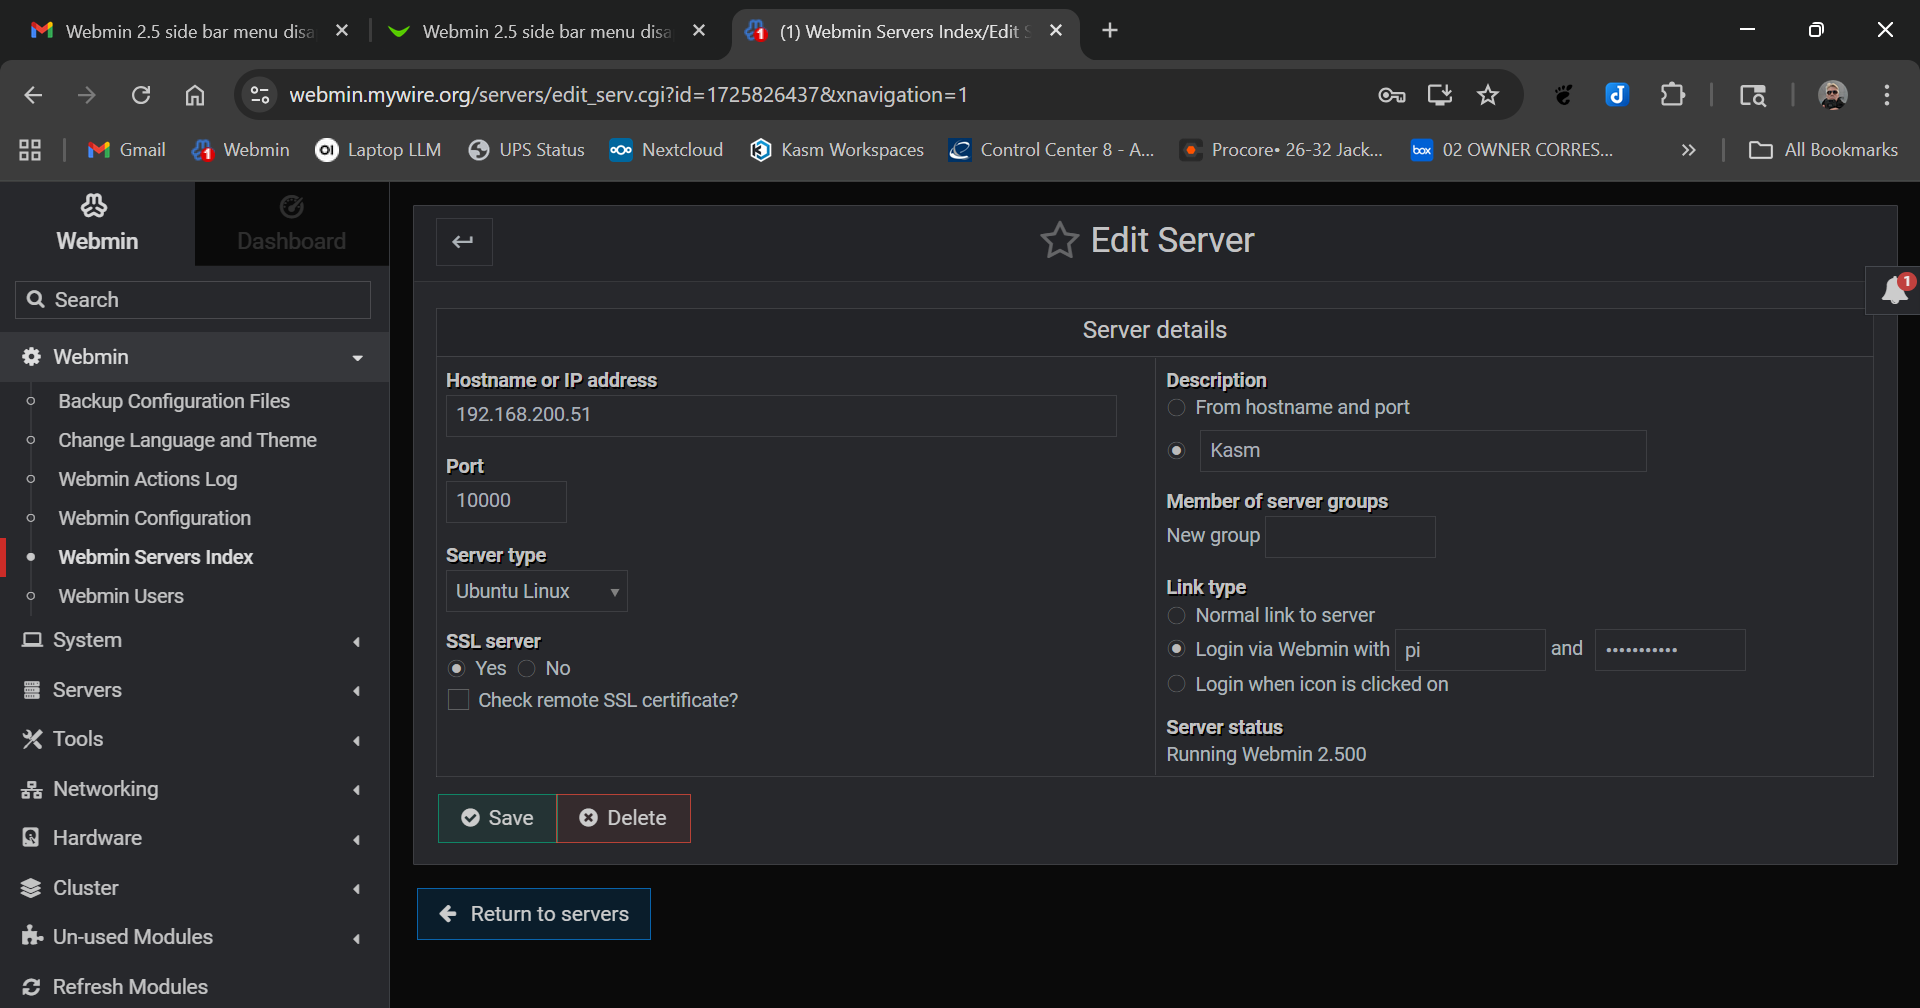Bookmark this page with the star icon
Screen dimensions: 1920x1008
(1488, 95)
